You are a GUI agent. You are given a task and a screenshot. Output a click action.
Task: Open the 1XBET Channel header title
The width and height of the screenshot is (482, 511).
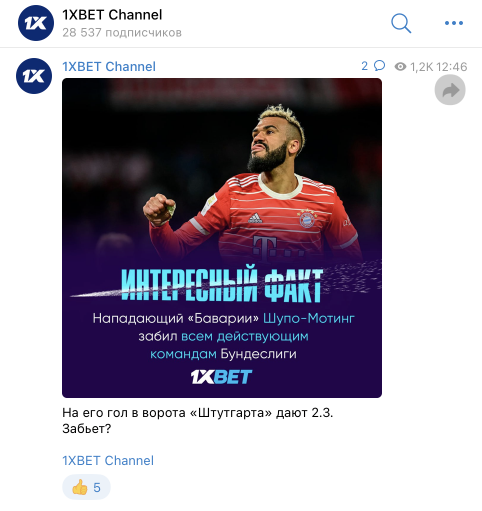[112, 15]
